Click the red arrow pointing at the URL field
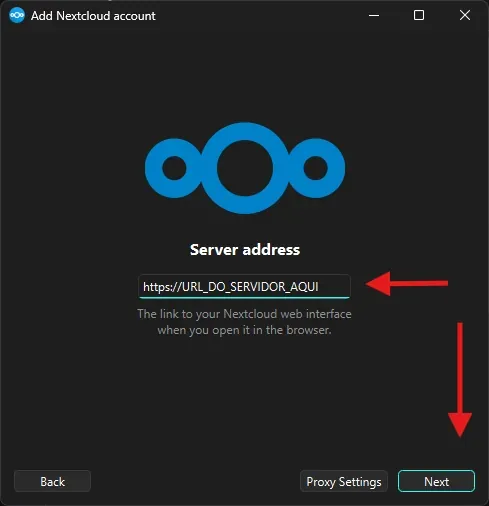The height and width of the screenshot is (506, 489). [x=407, y=284]
